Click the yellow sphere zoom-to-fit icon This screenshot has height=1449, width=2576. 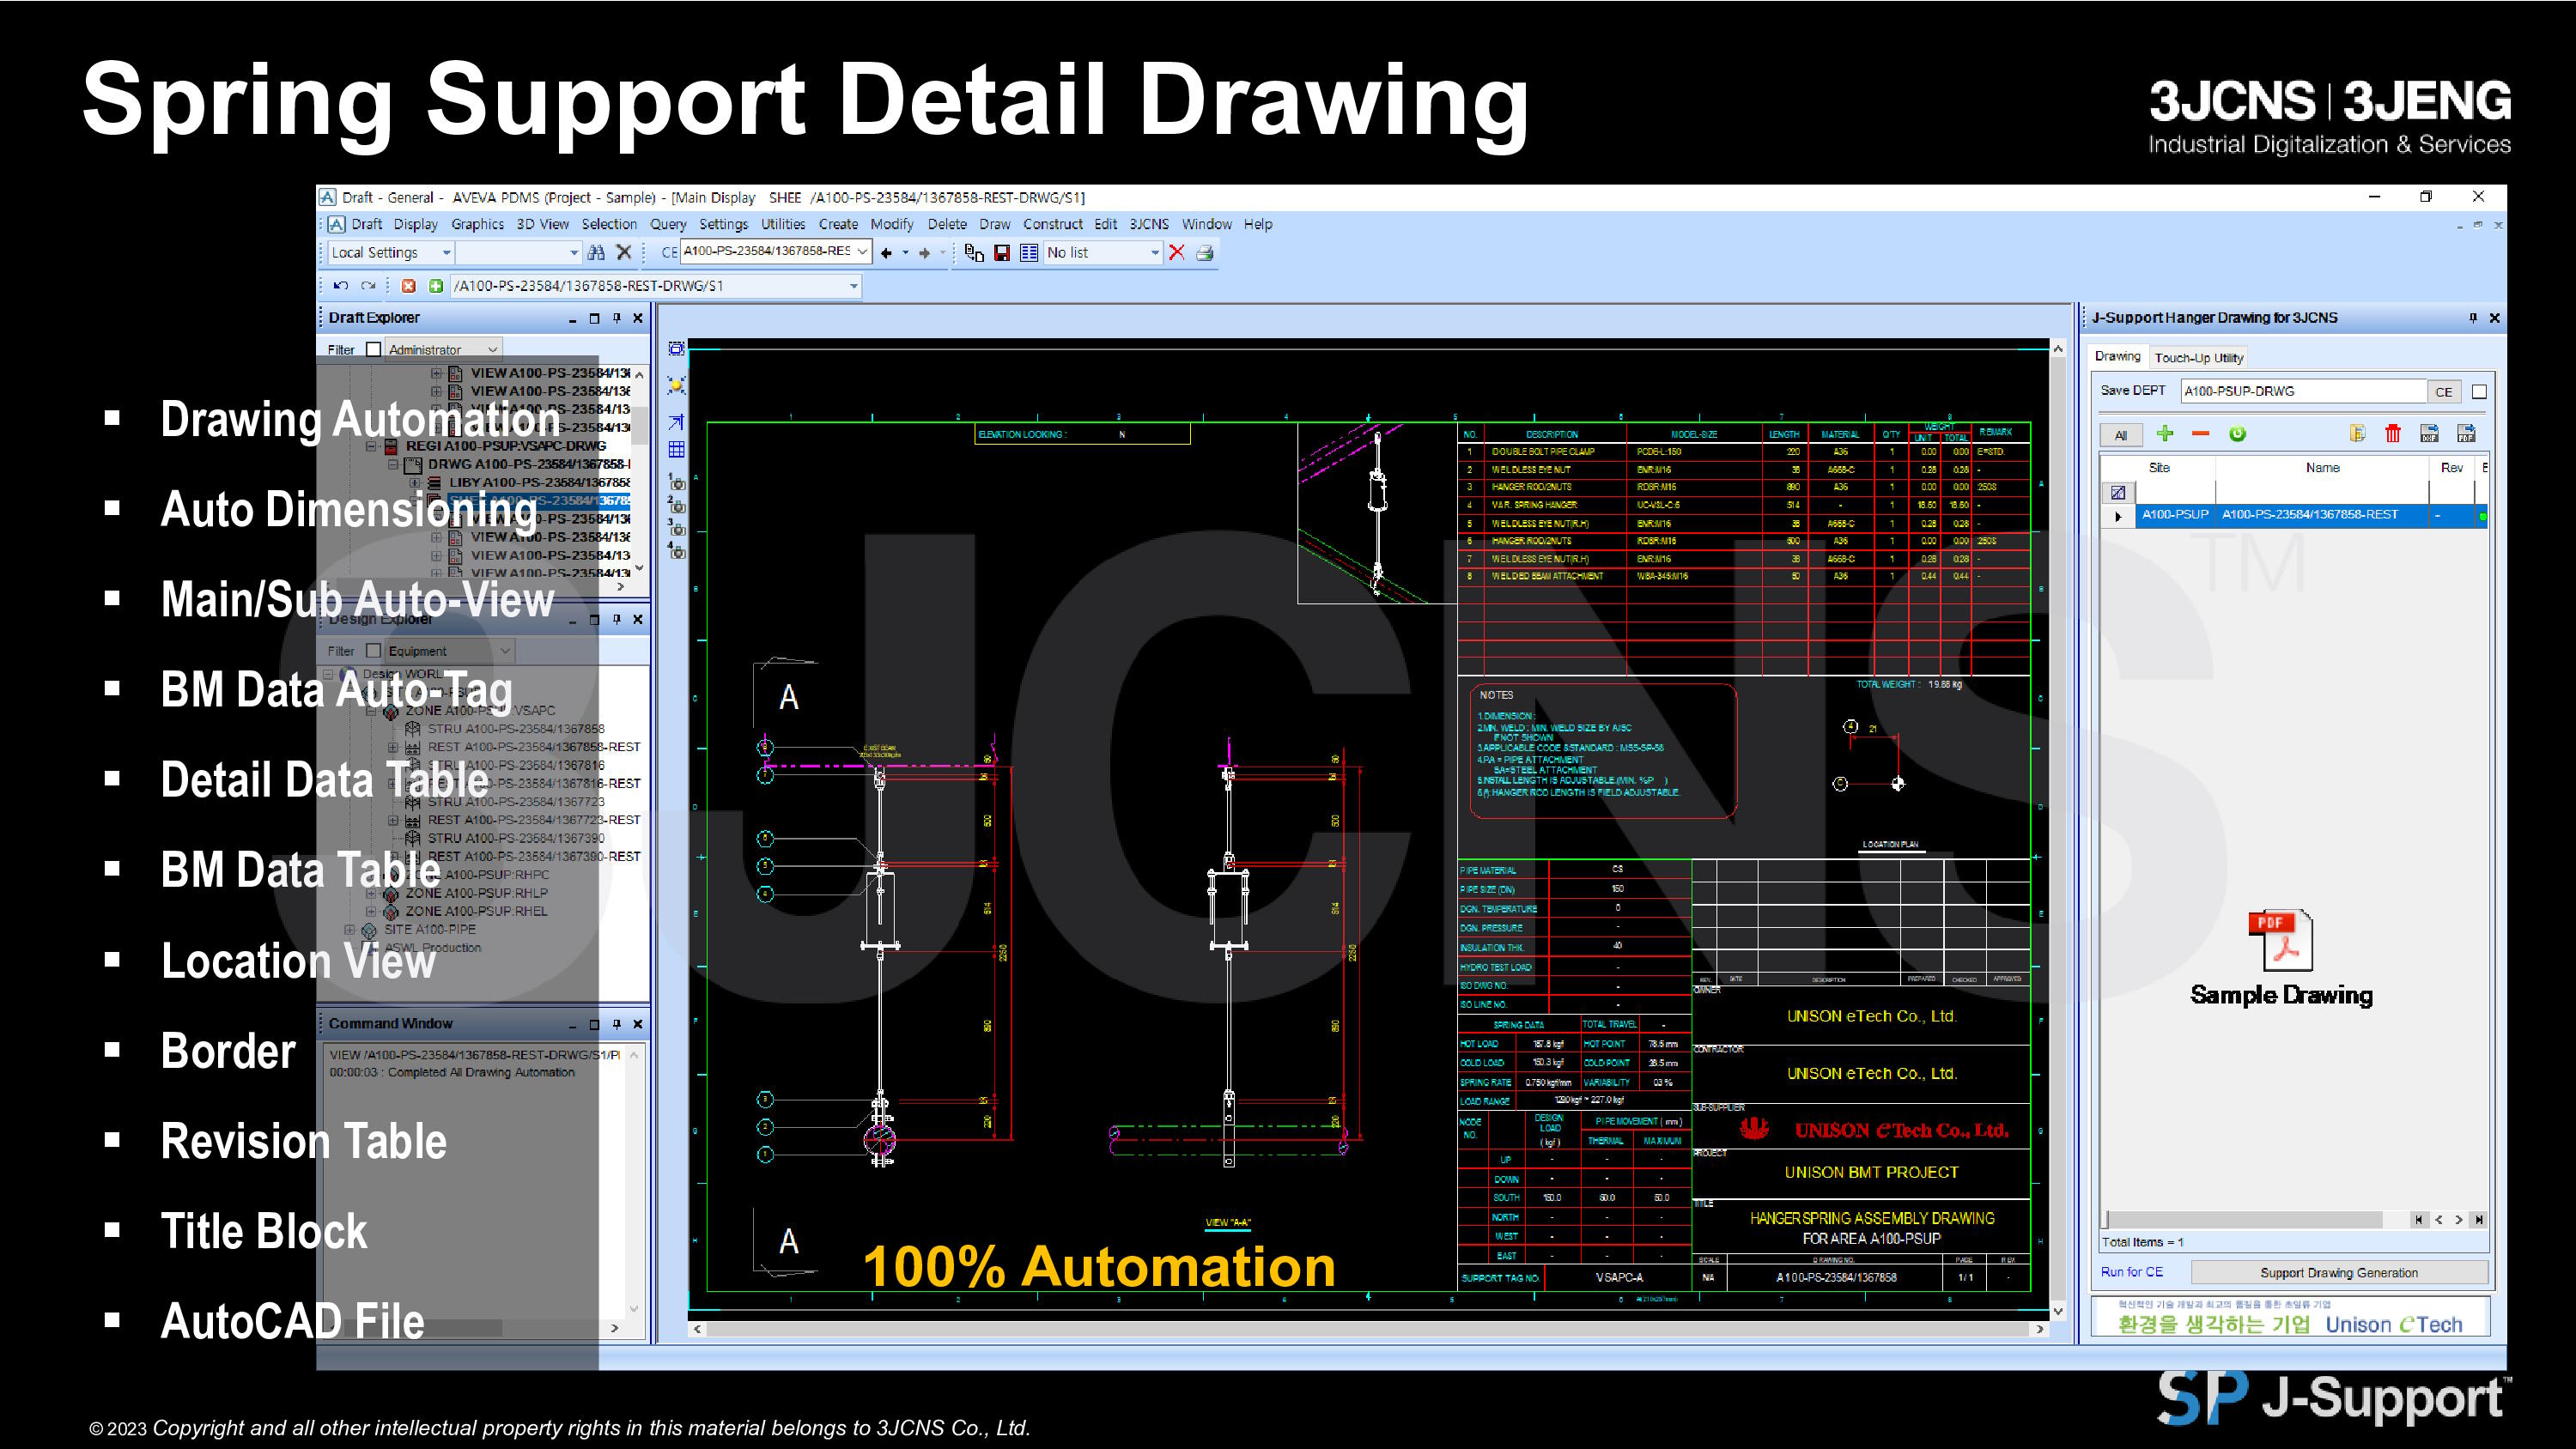(677, 385)
